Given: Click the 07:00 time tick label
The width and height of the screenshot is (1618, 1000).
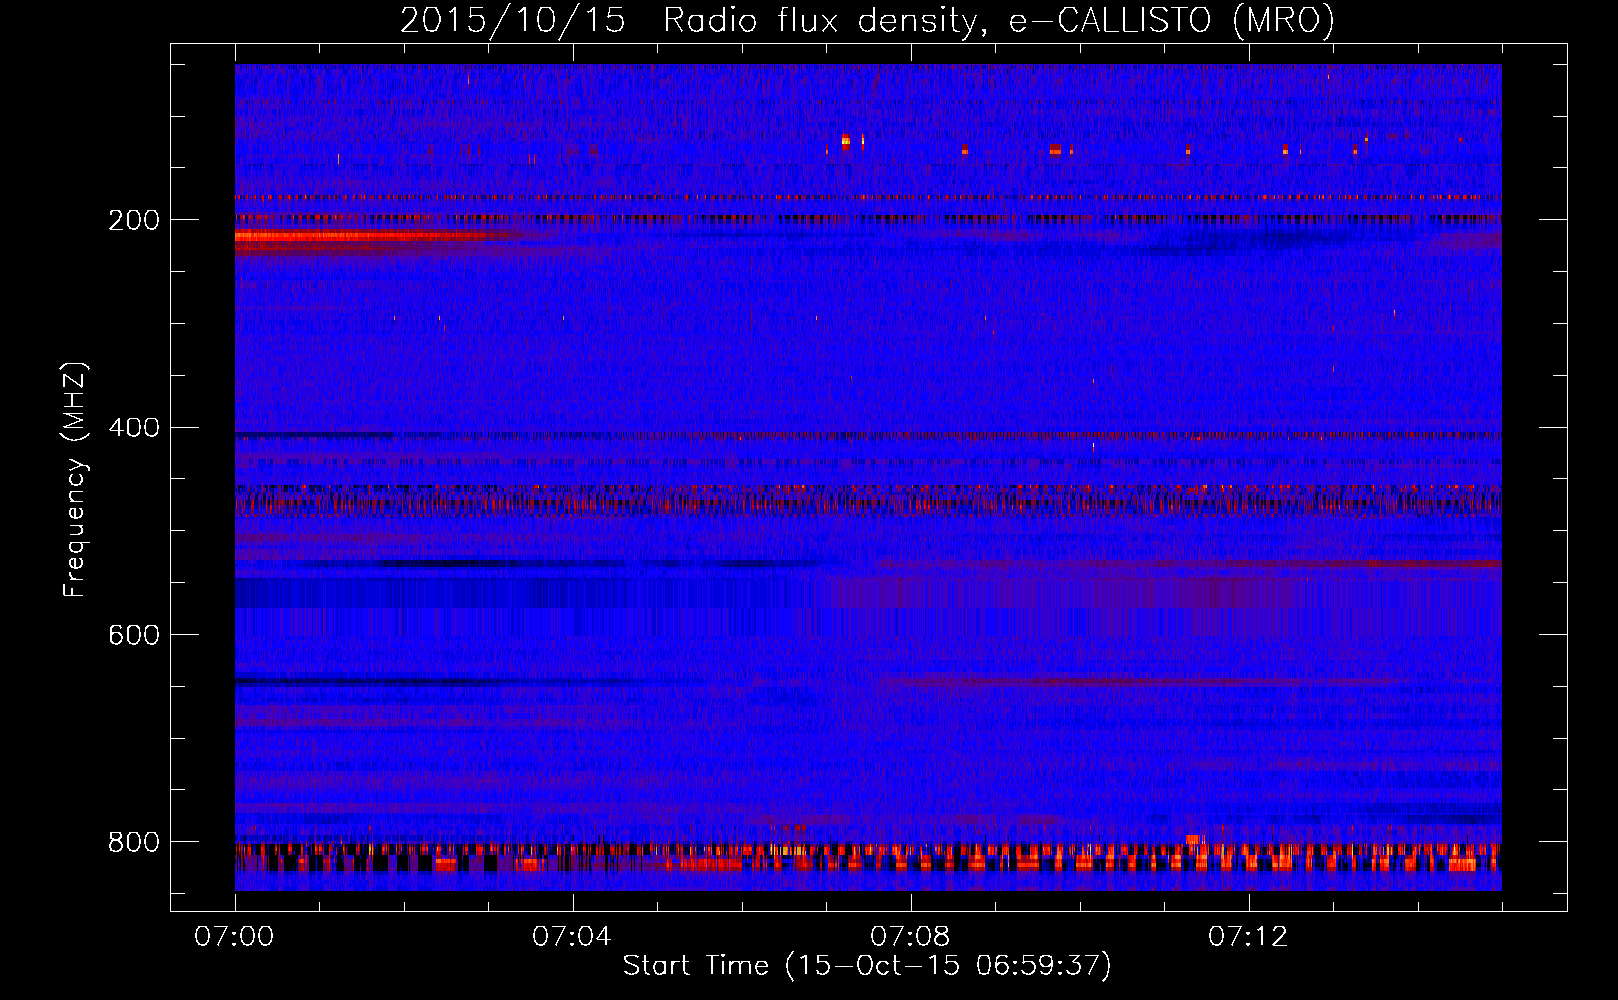Looking at the screenshot, I should [234, 936].
